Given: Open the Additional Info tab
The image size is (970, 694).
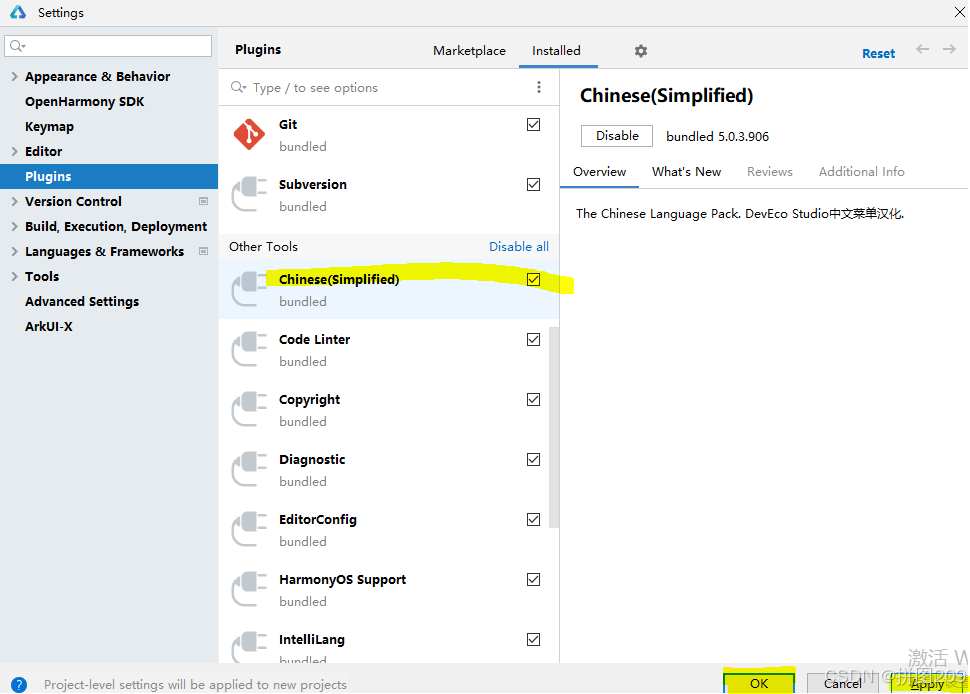Looking at the screenshot, I should coord(861,171).
